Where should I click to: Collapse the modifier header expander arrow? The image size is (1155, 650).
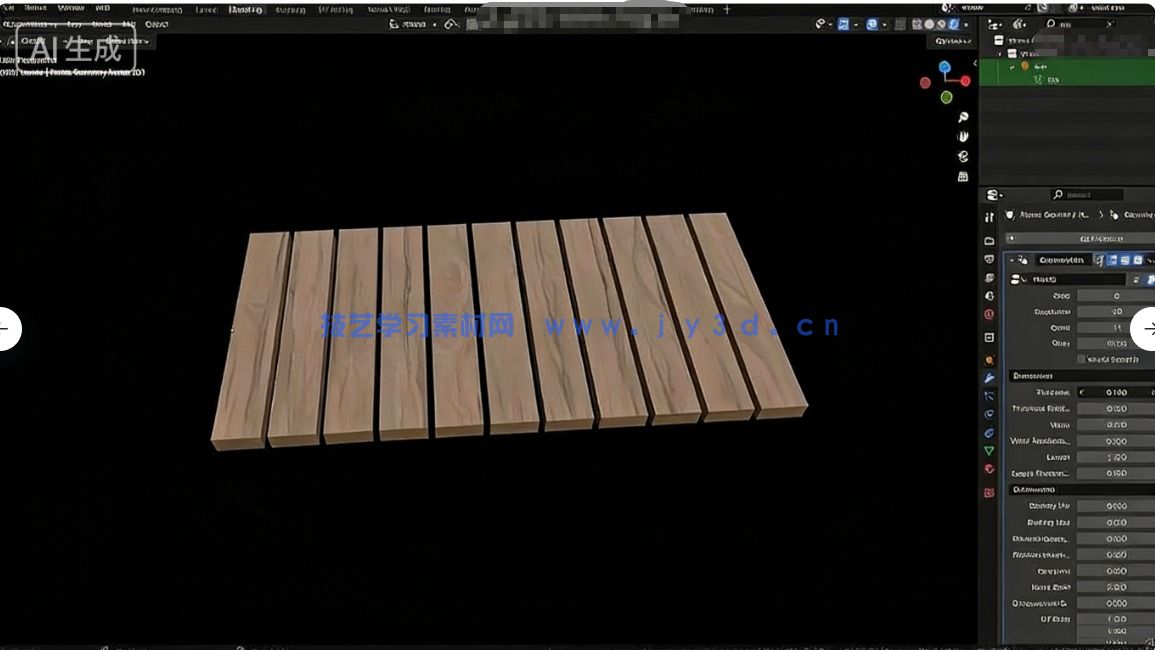1012,260
